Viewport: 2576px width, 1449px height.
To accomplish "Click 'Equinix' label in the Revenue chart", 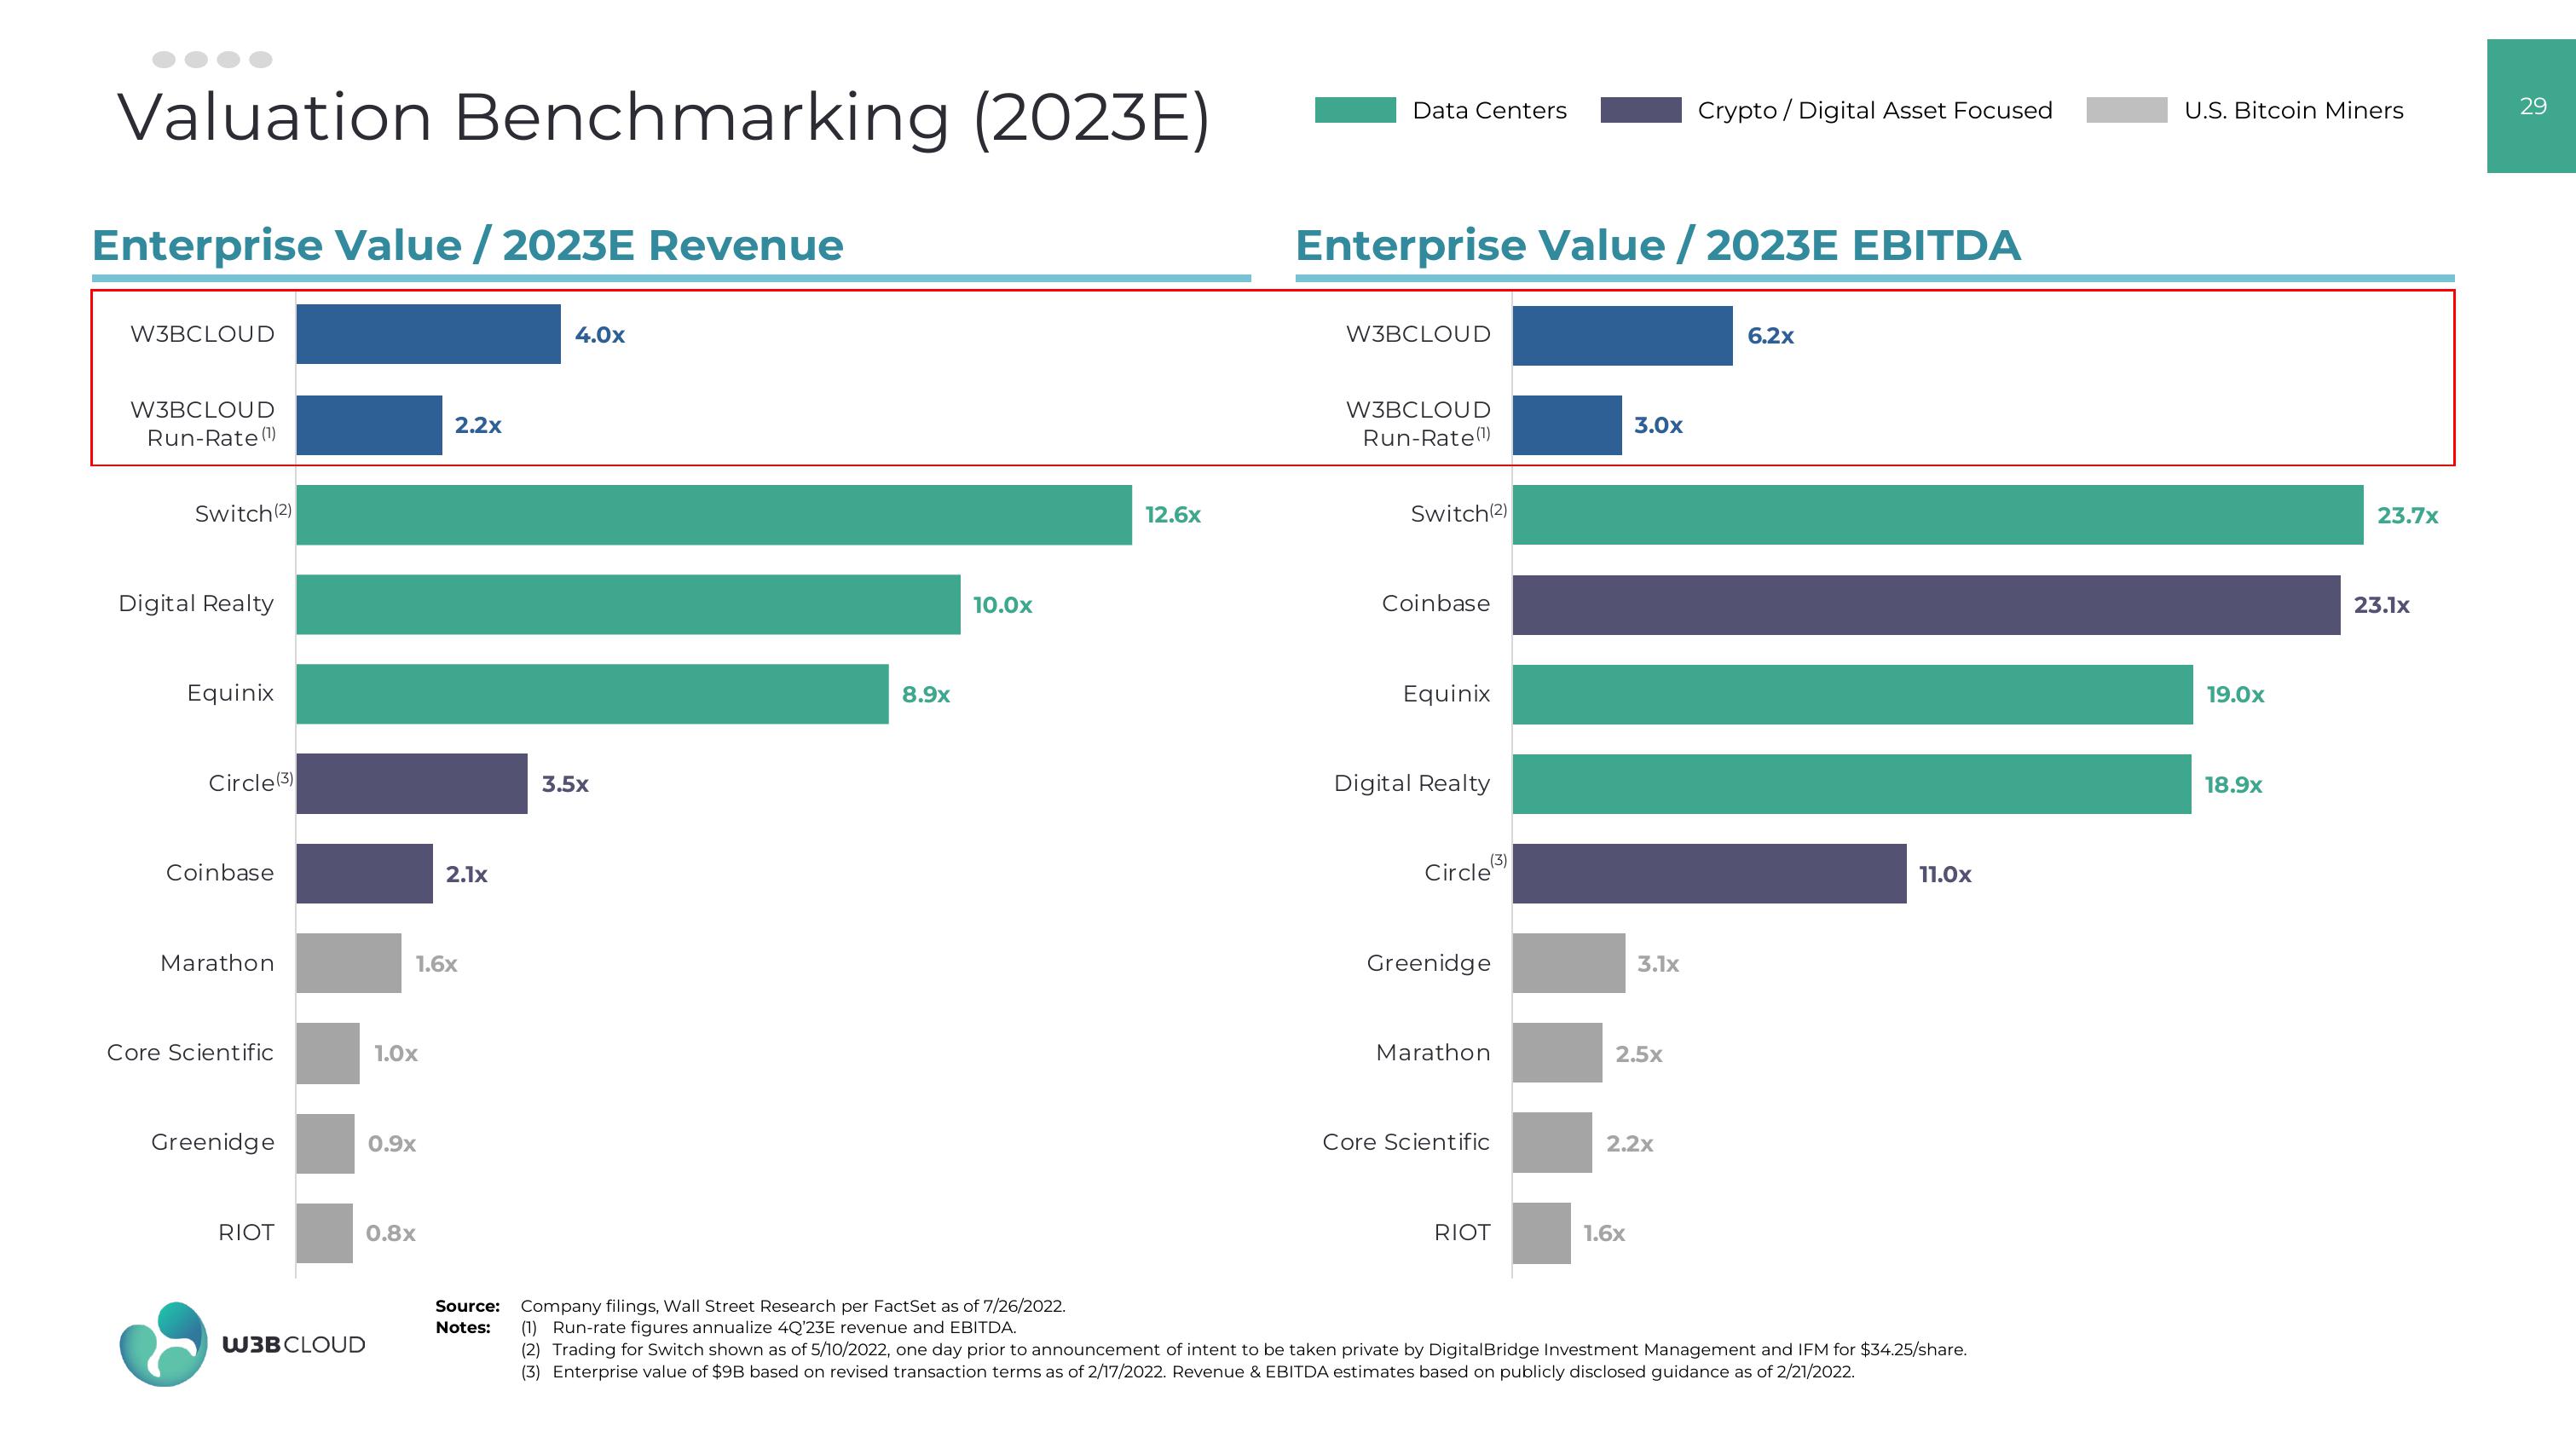I will (x=230, y=693).
